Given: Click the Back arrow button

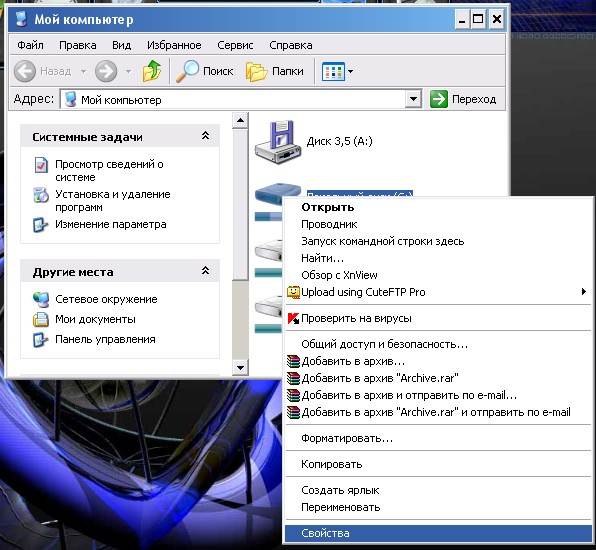Looking at the screenshot, I should tap(25, 71).
